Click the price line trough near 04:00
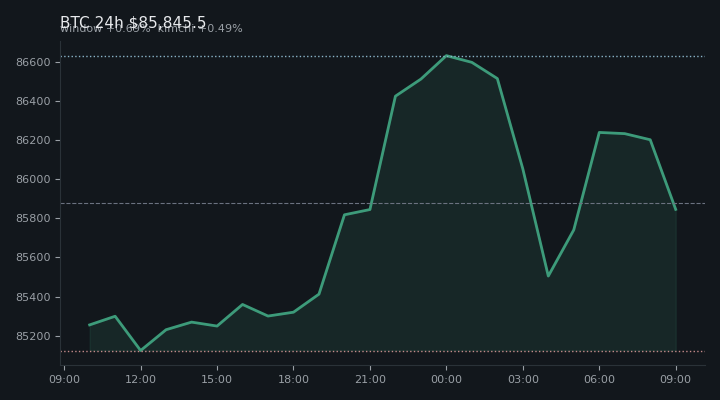This screenshot has height=400, width=720. pyautogui.click(x=548, y=276)
